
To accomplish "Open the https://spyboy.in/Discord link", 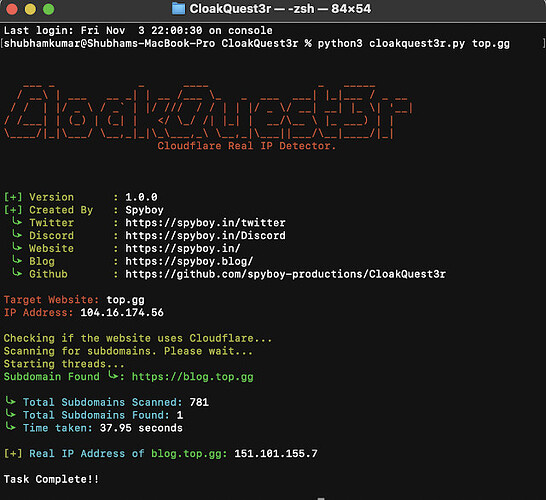I will 205,236.
